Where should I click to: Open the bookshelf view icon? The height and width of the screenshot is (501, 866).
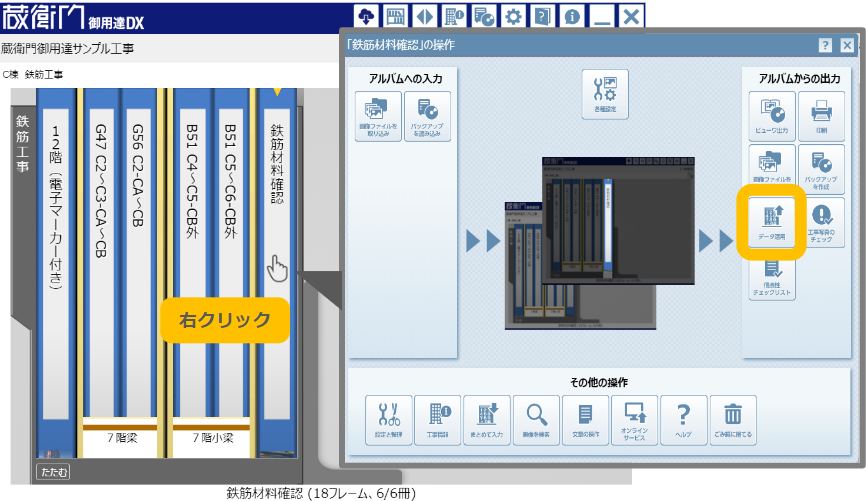tap(395, 16)
